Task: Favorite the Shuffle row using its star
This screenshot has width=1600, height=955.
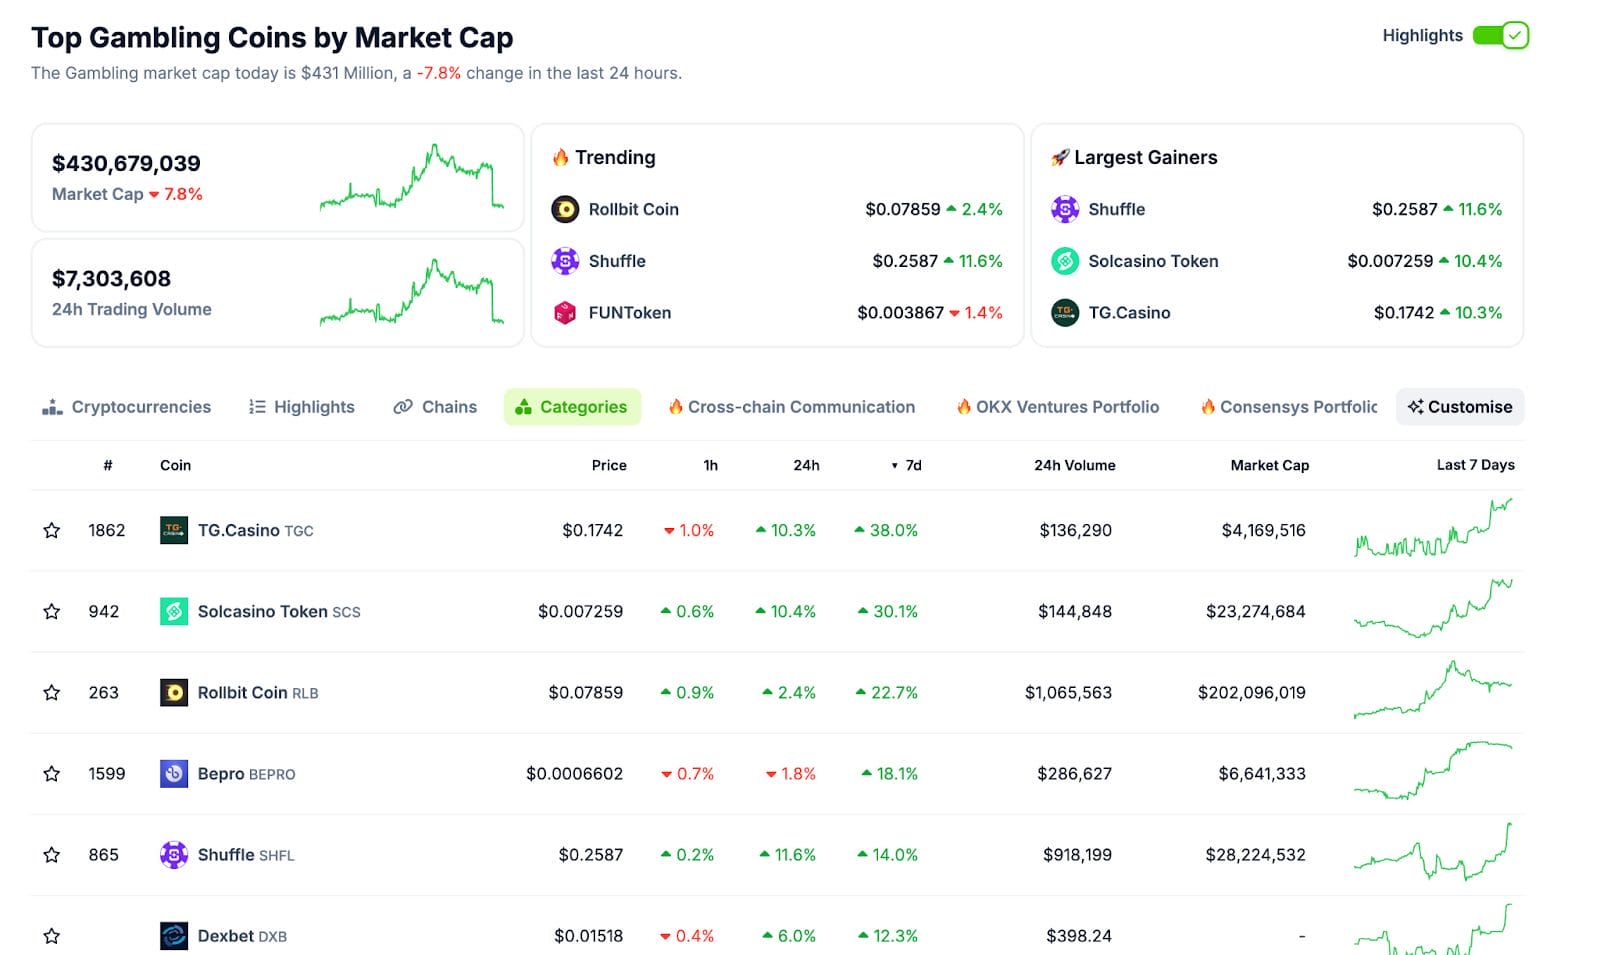Action: [x=51, y=854]
